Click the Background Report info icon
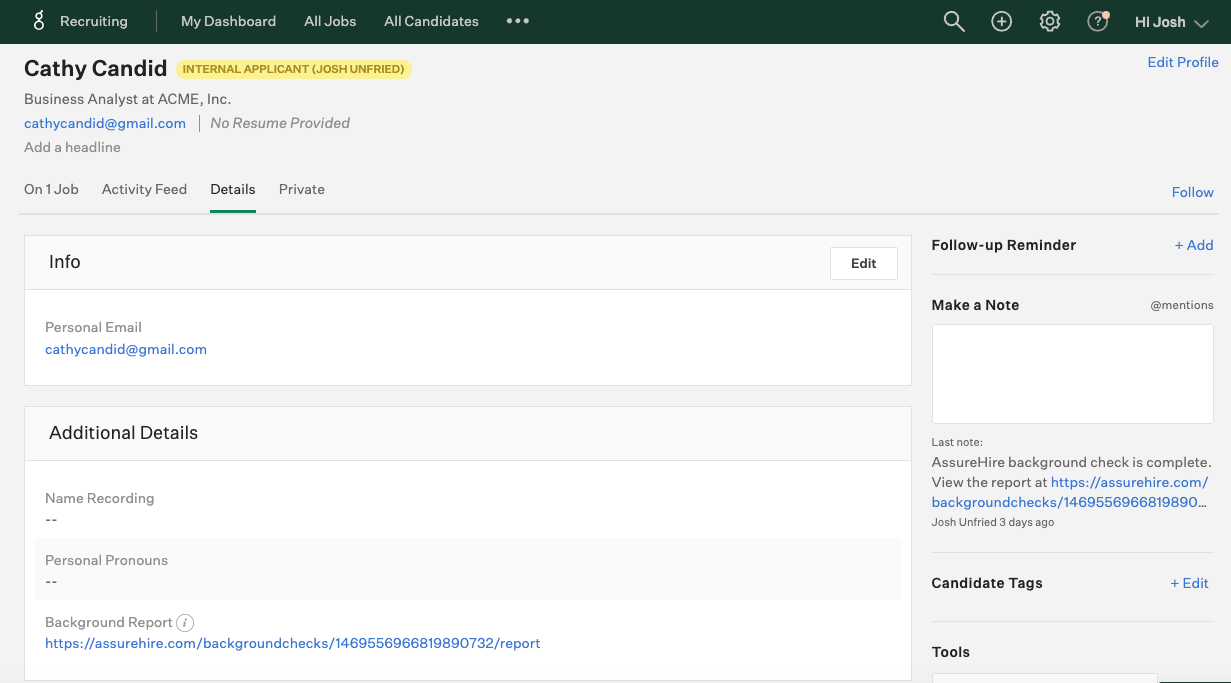 pyautogui.click(x=185, y=622)
